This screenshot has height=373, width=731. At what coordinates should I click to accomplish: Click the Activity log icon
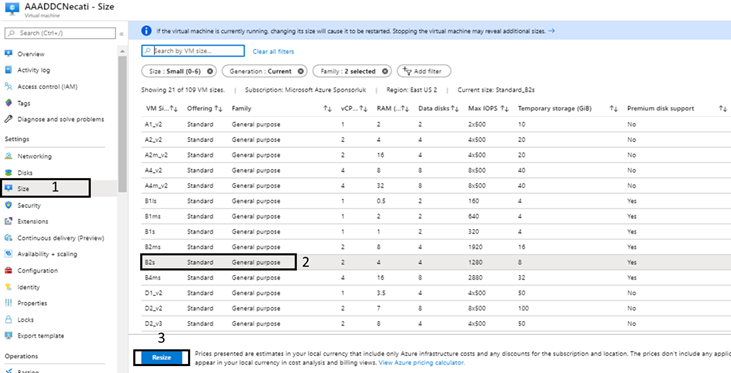8,70
